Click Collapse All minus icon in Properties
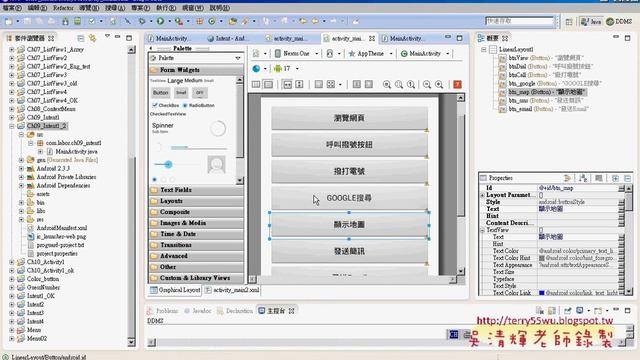 click(627, 178)
